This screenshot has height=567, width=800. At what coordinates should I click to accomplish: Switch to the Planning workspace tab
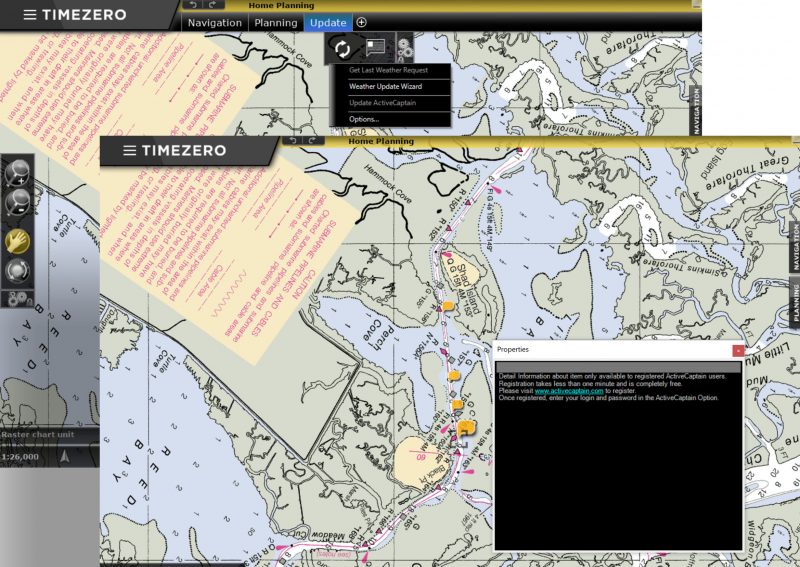click(276, 22)
